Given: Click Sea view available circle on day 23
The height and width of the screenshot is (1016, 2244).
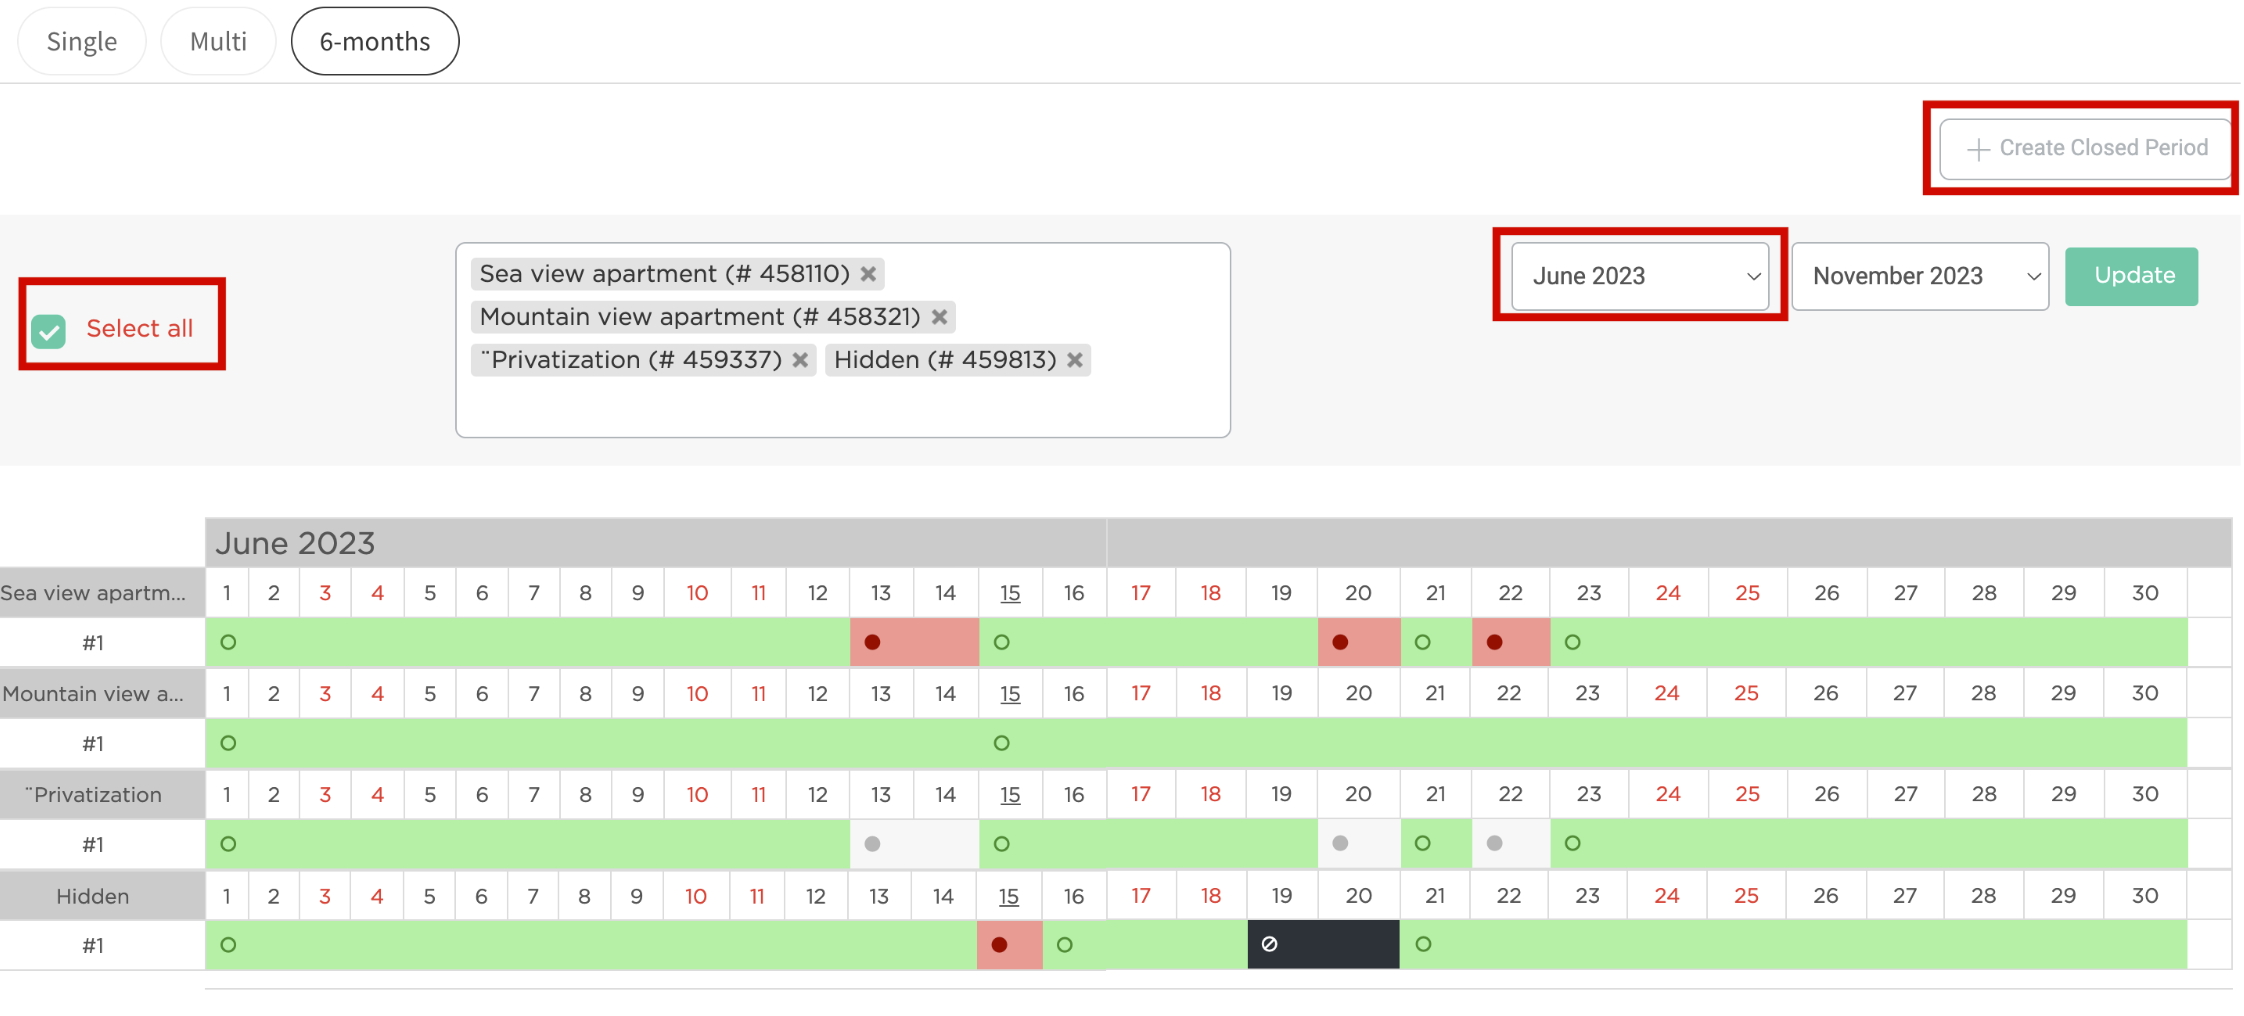Looking at the screenshot, I should point(1572,642).
